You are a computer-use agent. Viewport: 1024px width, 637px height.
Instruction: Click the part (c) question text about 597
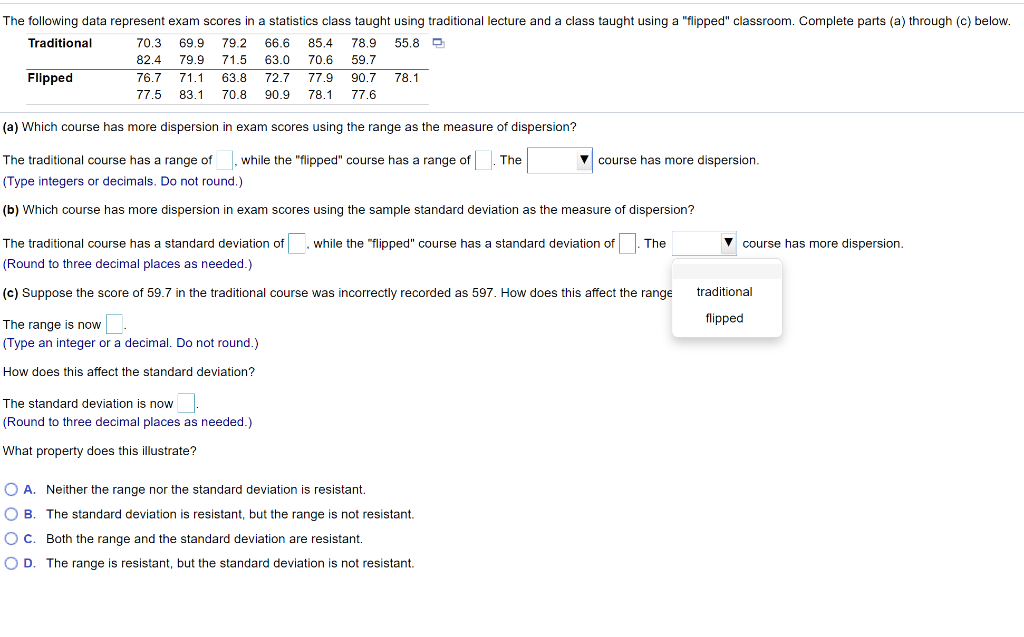pos(337,293)
